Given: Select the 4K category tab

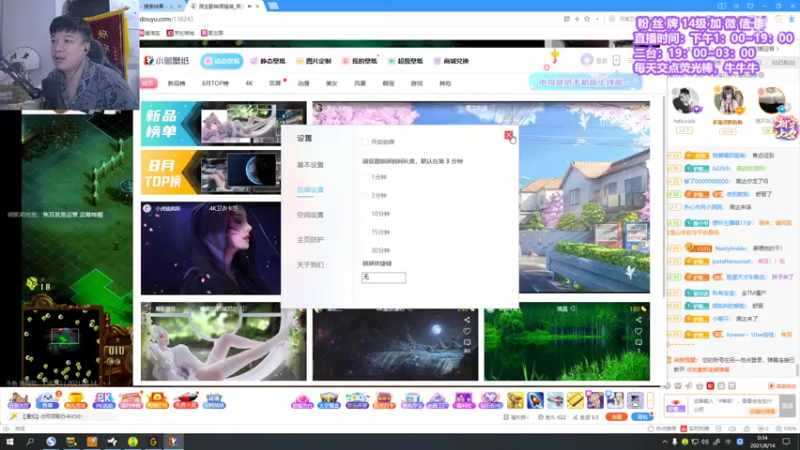Looking at the screenshot, I should tap(249, 83).
